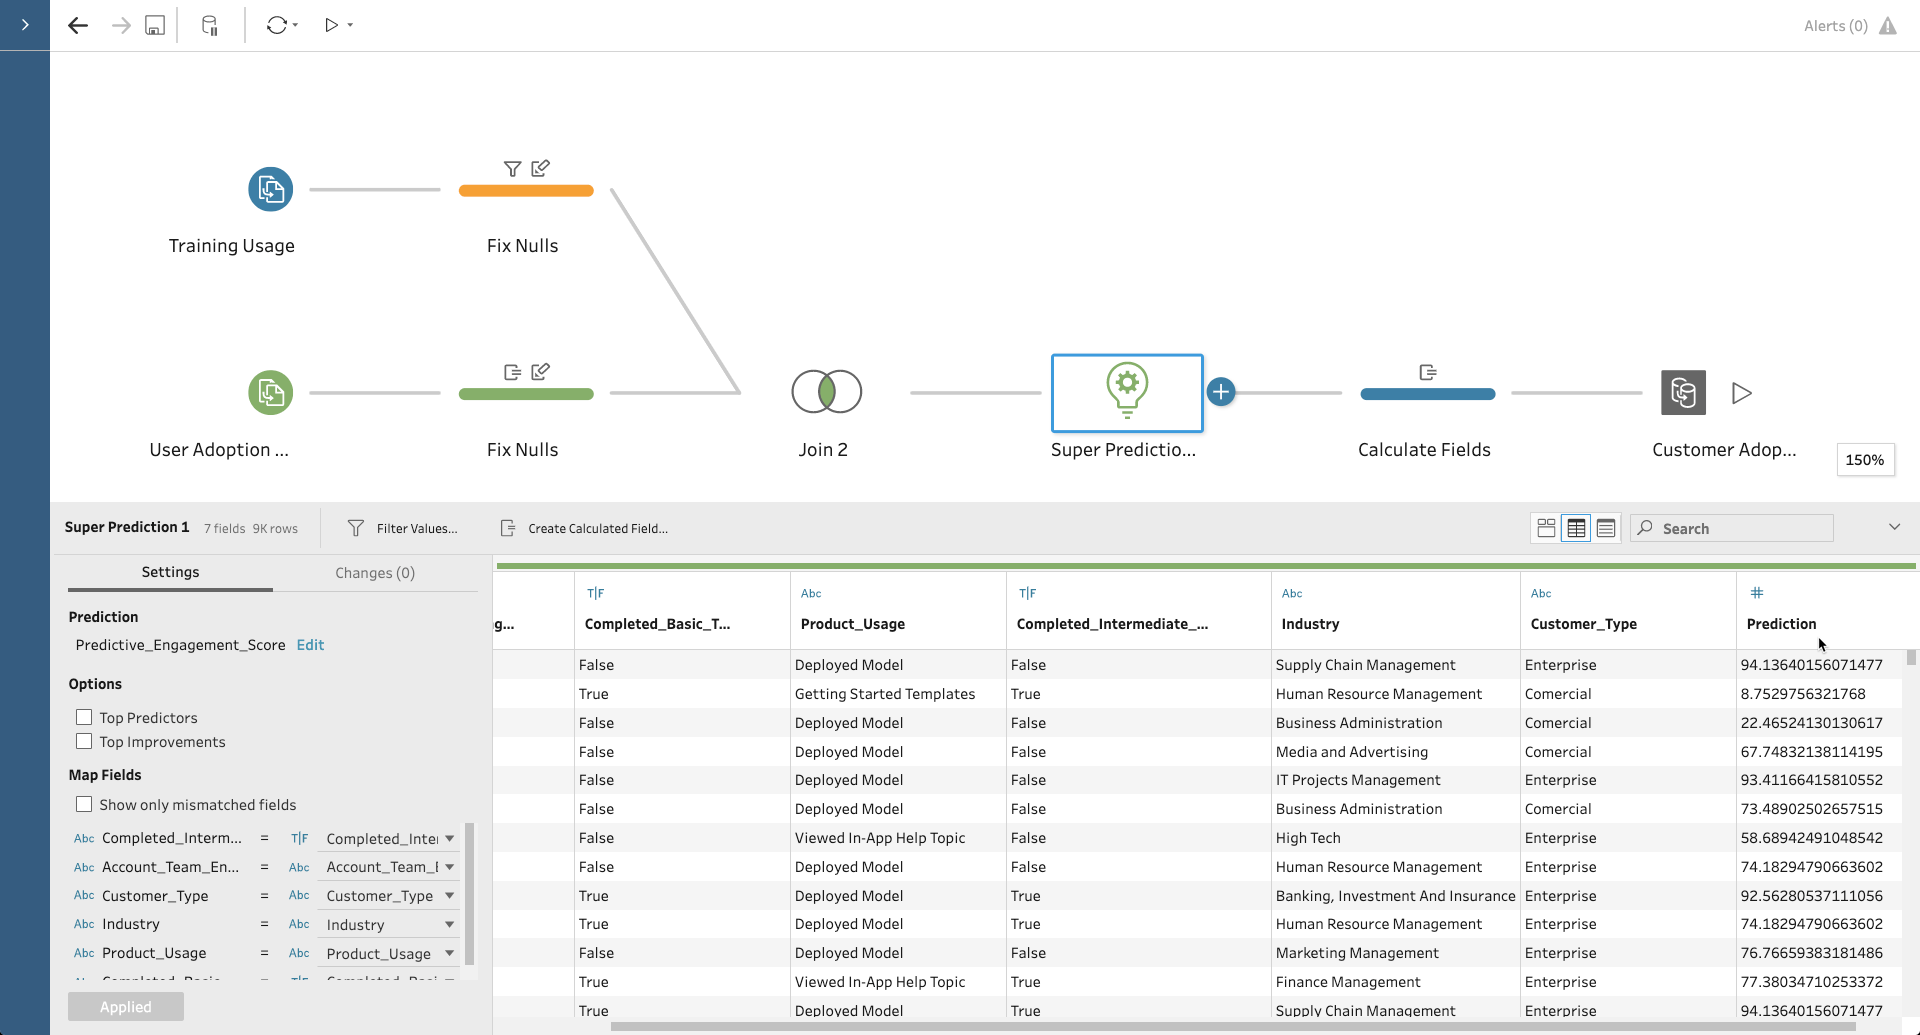This screenshot has width=1920, height=1035.
Task: Check Show only mismatched fields
Action: pos(84,804)
